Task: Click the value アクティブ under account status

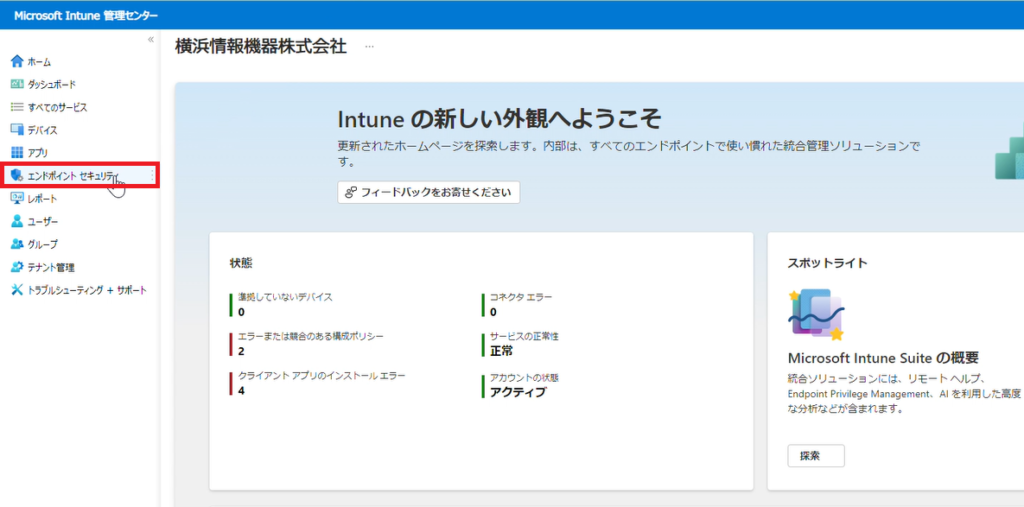Action: point(518,392)
